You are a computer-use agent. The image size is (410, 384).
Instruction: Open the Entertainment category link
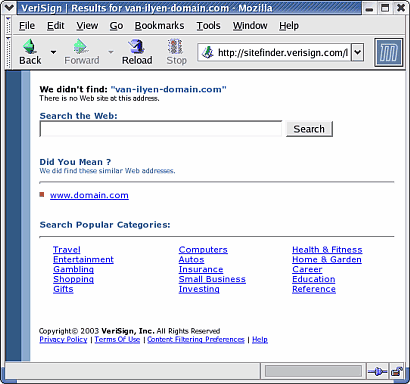[83, 259]
